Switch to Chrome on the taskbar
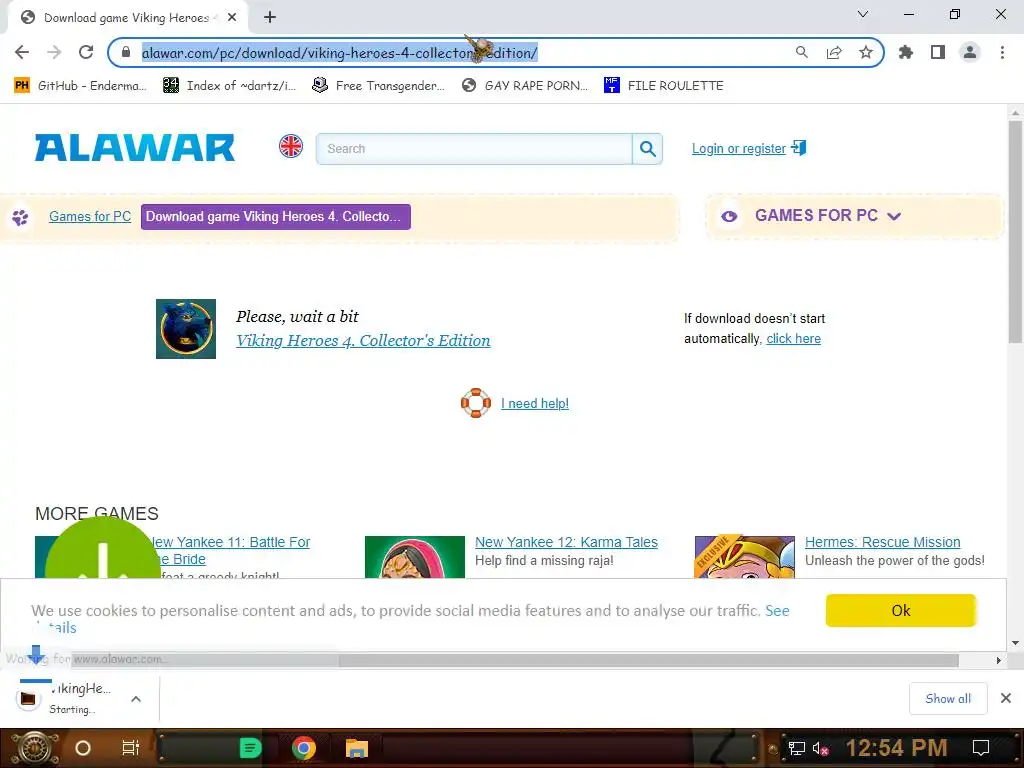Viewport: 1024px width, 768px height. click(304, 748)
